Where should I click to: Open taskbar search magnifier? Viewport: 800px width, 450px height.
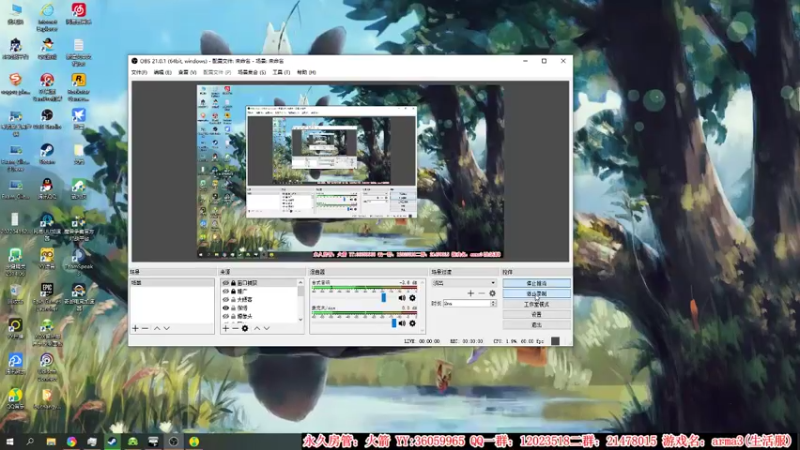[30, 441]
